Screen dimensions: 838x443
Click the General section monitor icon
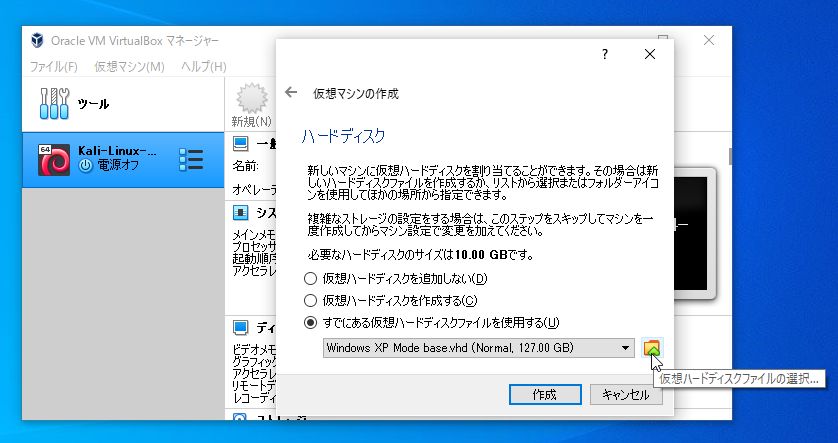coord(240,144)
